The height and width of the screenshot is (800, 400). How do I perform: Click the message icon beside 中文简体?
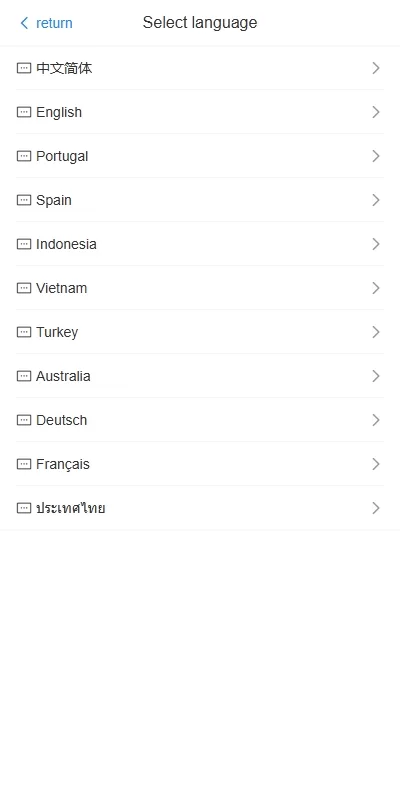coord(24,68)
